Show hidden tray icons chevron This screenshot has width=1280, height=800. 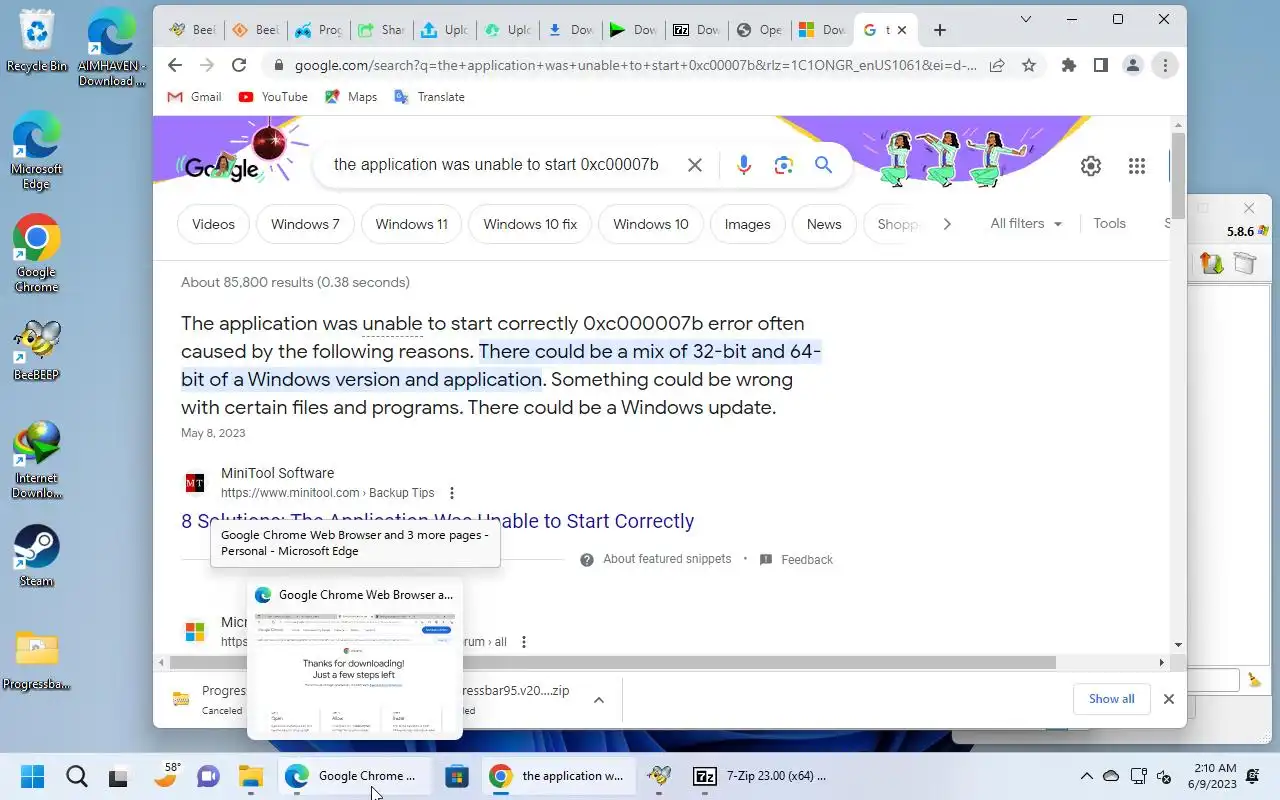[x=1086, y=776]
